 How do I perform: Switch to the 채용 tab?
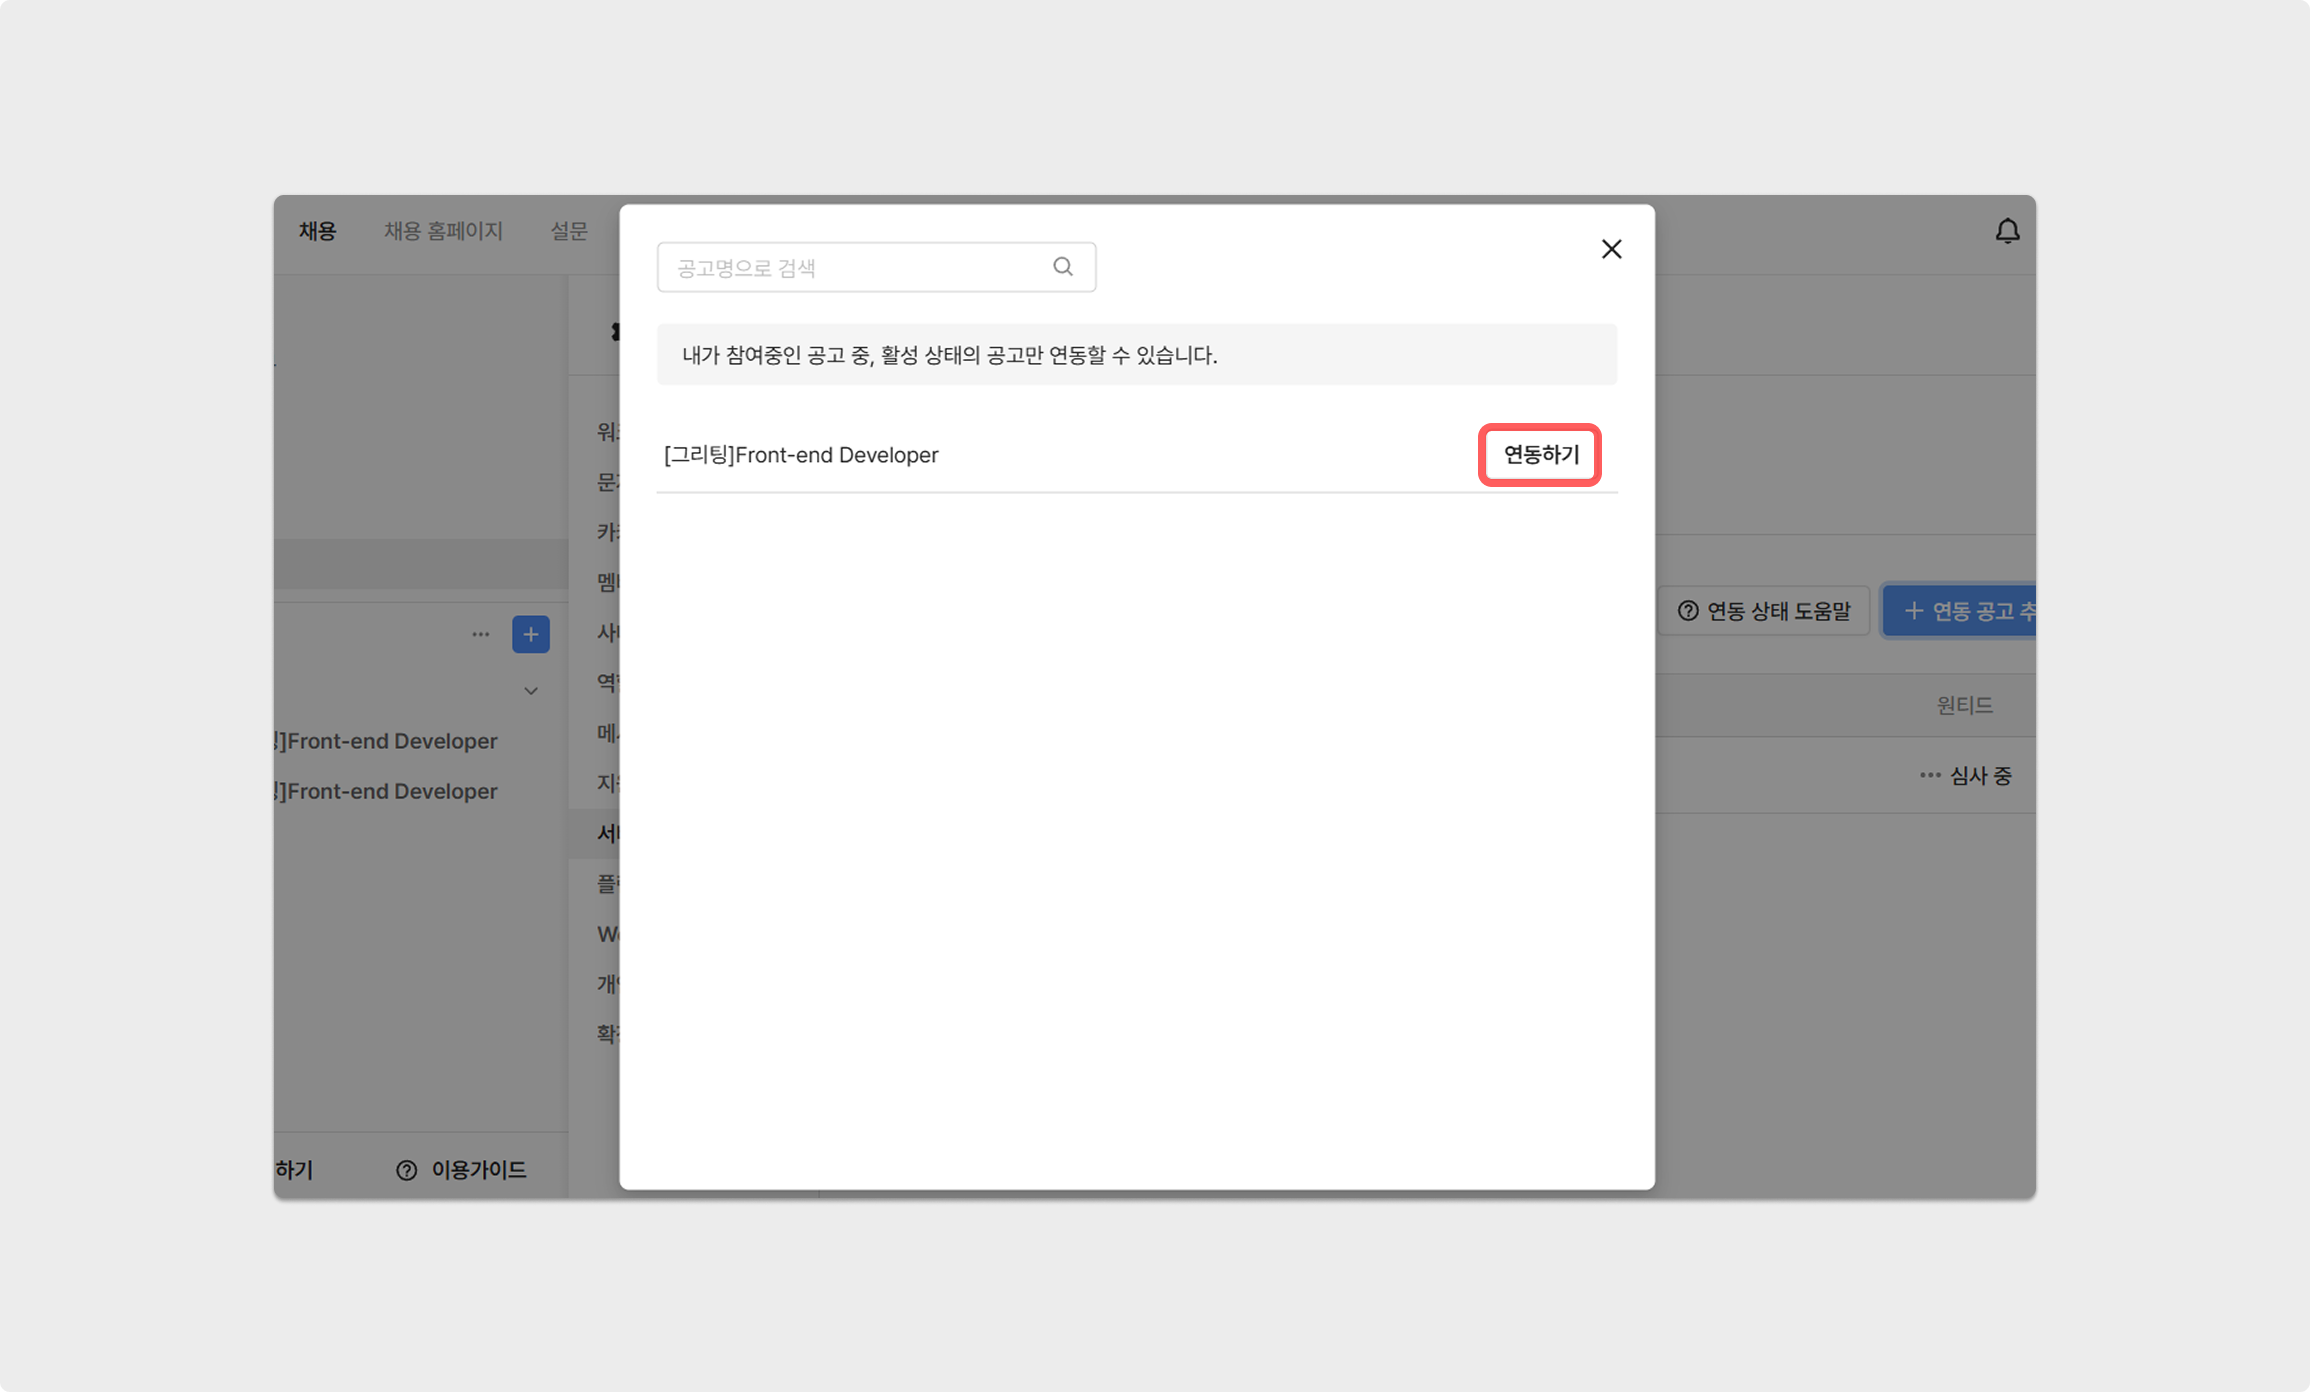click(318, 231)
